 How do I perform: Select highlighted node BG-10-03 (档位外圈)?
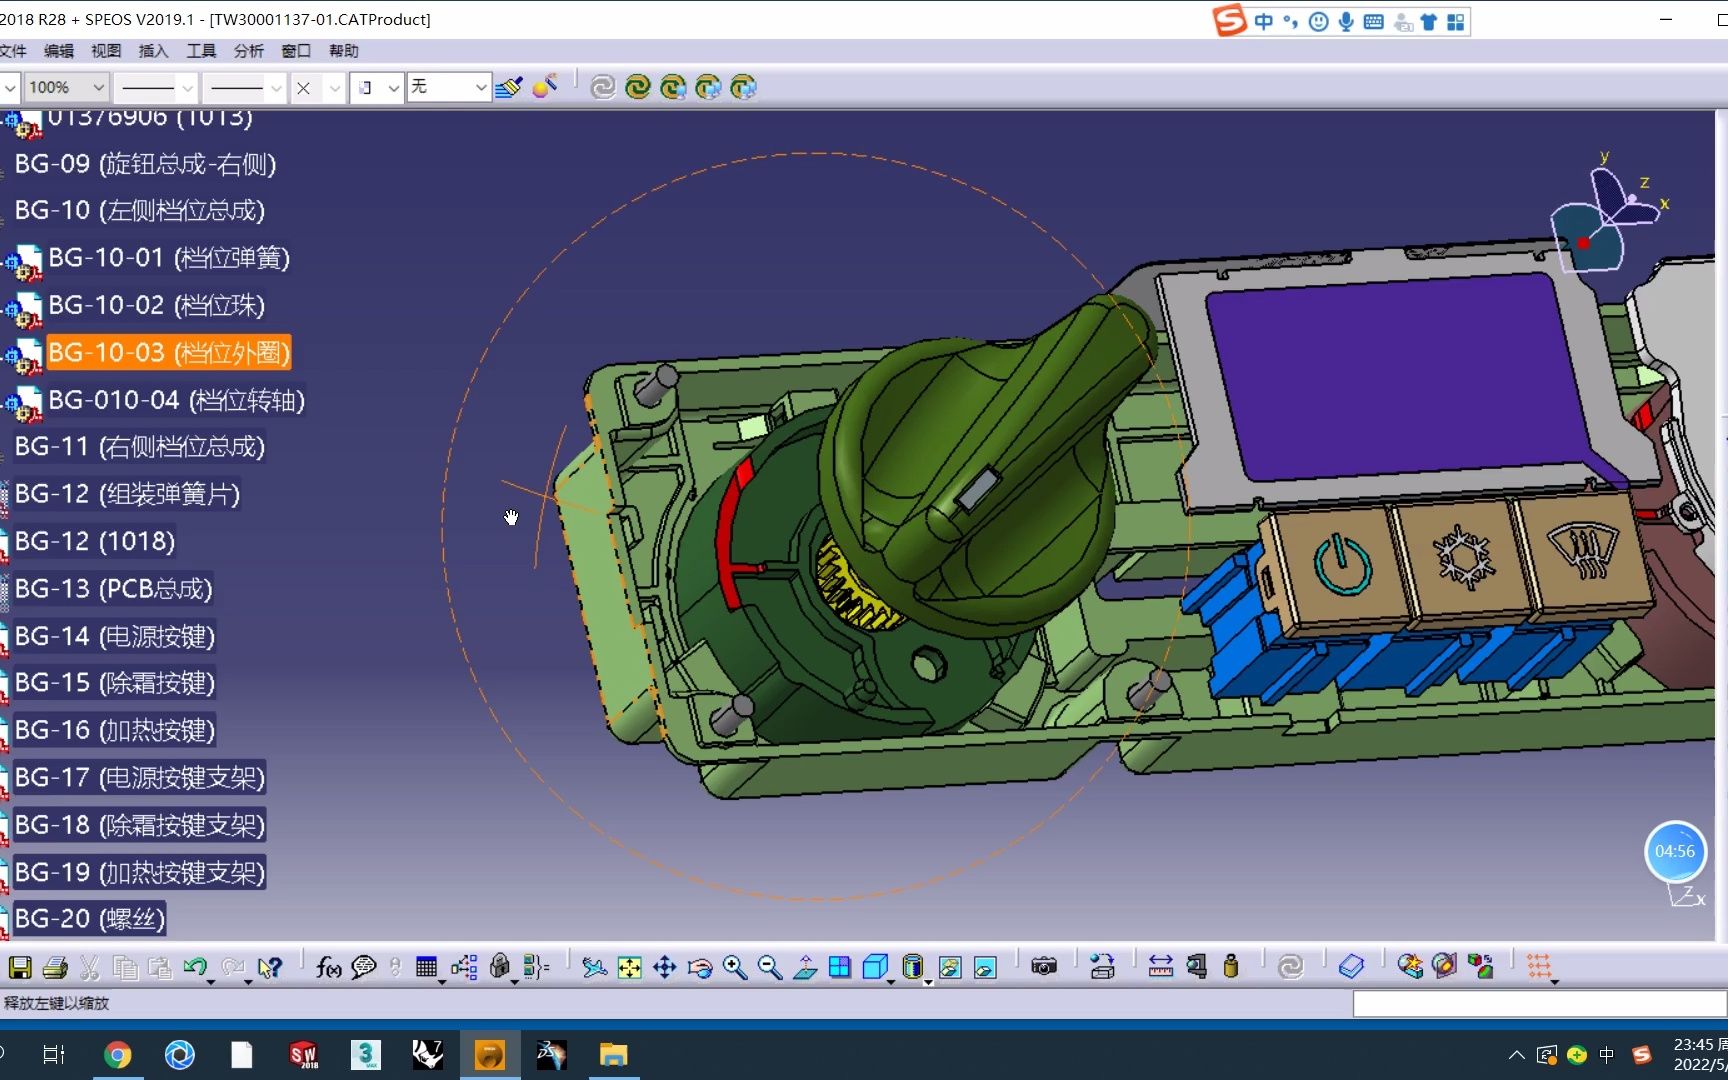pos(169,353)
